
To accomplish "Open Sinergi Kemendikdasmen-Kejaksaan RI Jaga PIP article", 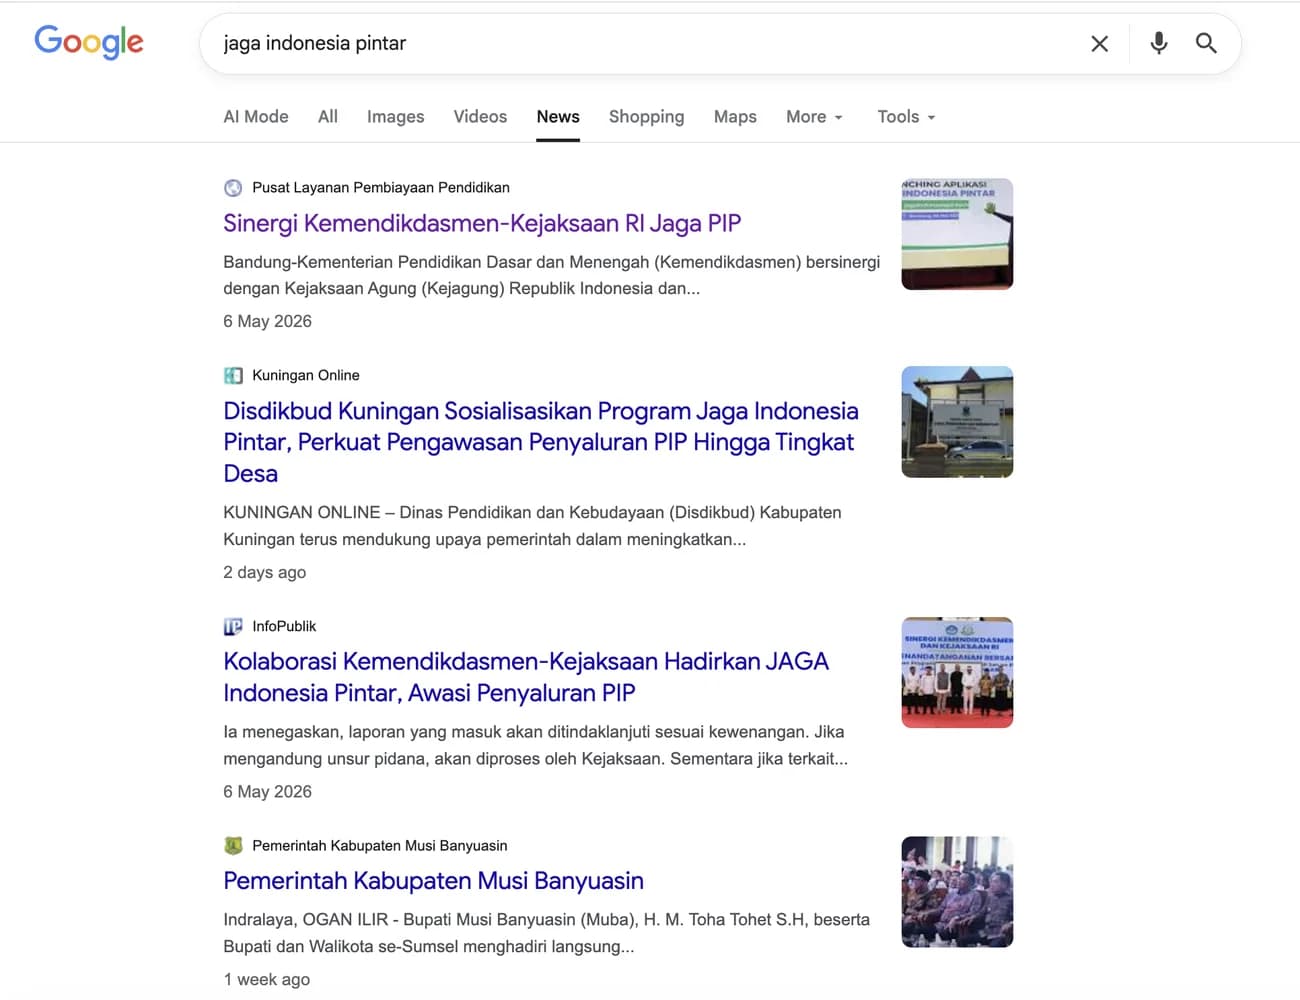I will pos(482,224).
